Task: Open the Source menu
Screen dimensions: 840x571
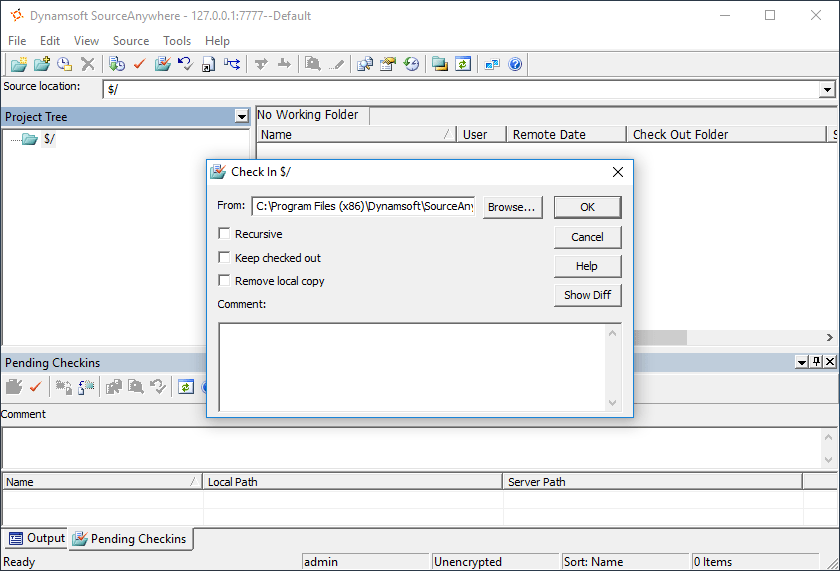Action: pos(131,41)
